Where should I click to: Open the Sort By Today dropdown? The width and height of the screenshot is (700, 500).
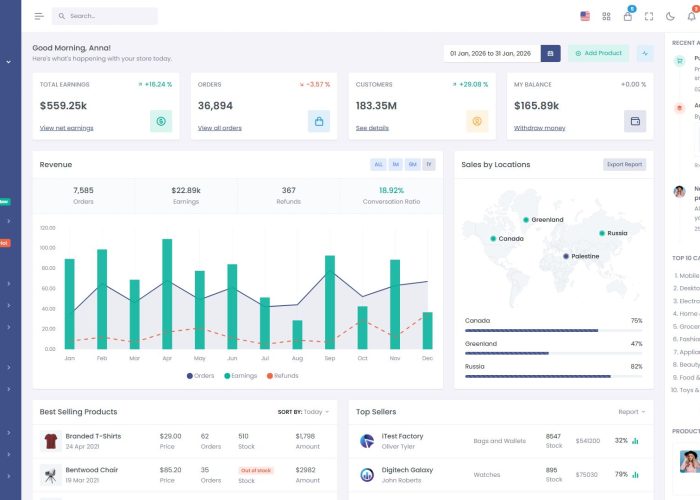[303, 412]
